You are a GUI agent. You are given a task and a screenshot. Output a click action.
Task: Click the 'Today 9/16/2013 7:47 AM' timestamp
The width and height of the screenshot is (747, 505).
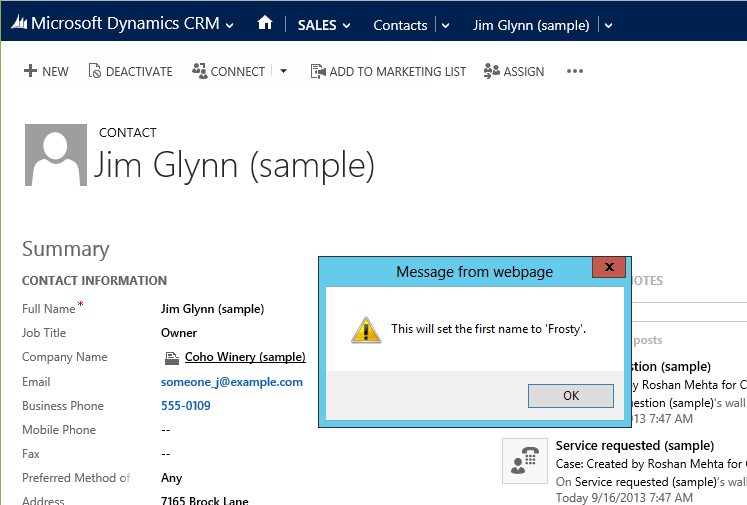pos(624,498)
